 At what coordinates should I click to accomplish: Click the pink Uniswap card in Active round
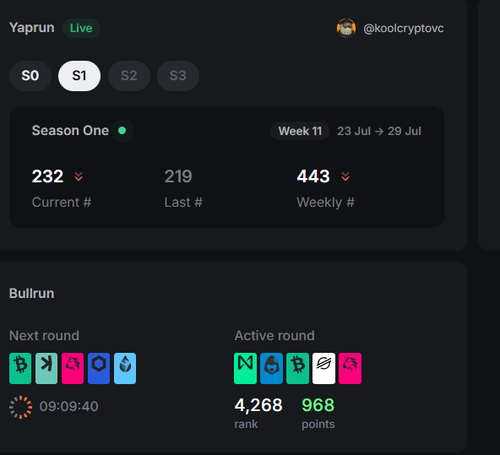[x=350, y=368]
